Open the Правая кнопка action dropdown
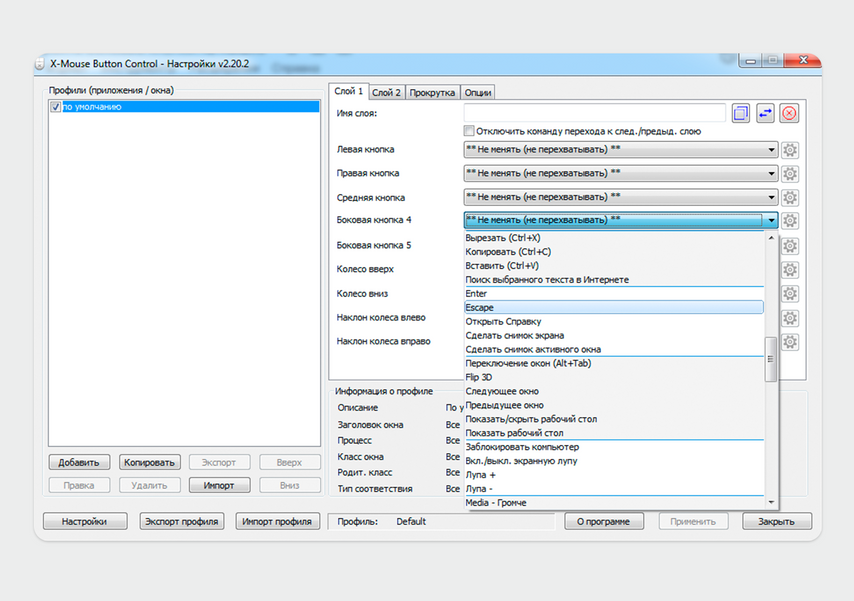The height and width of the screenshot is (601, 854). point(620,173)
